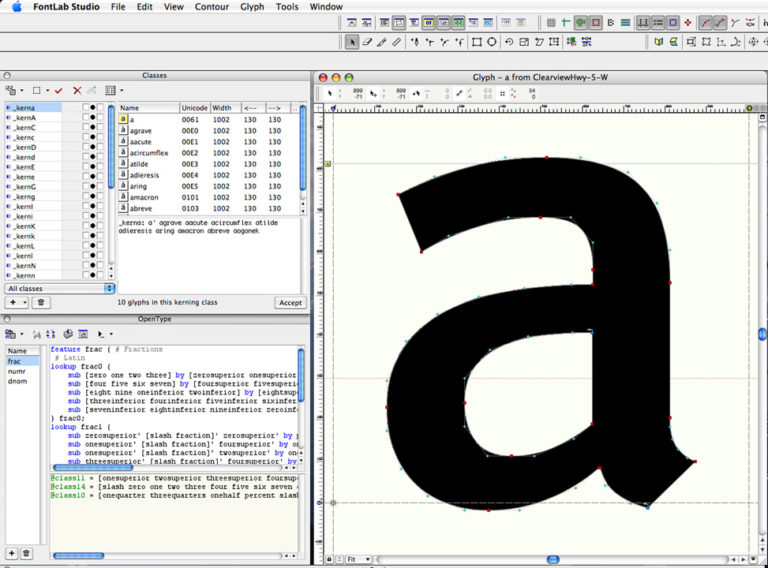Select the Eraser tool

368,42
